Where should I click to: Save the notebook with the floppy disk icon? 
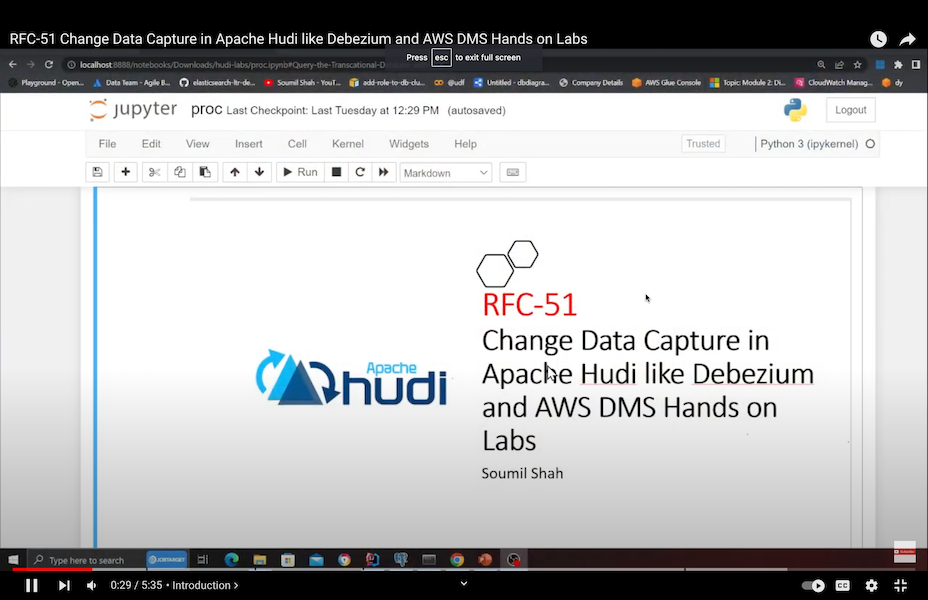(x=97, y=172)
